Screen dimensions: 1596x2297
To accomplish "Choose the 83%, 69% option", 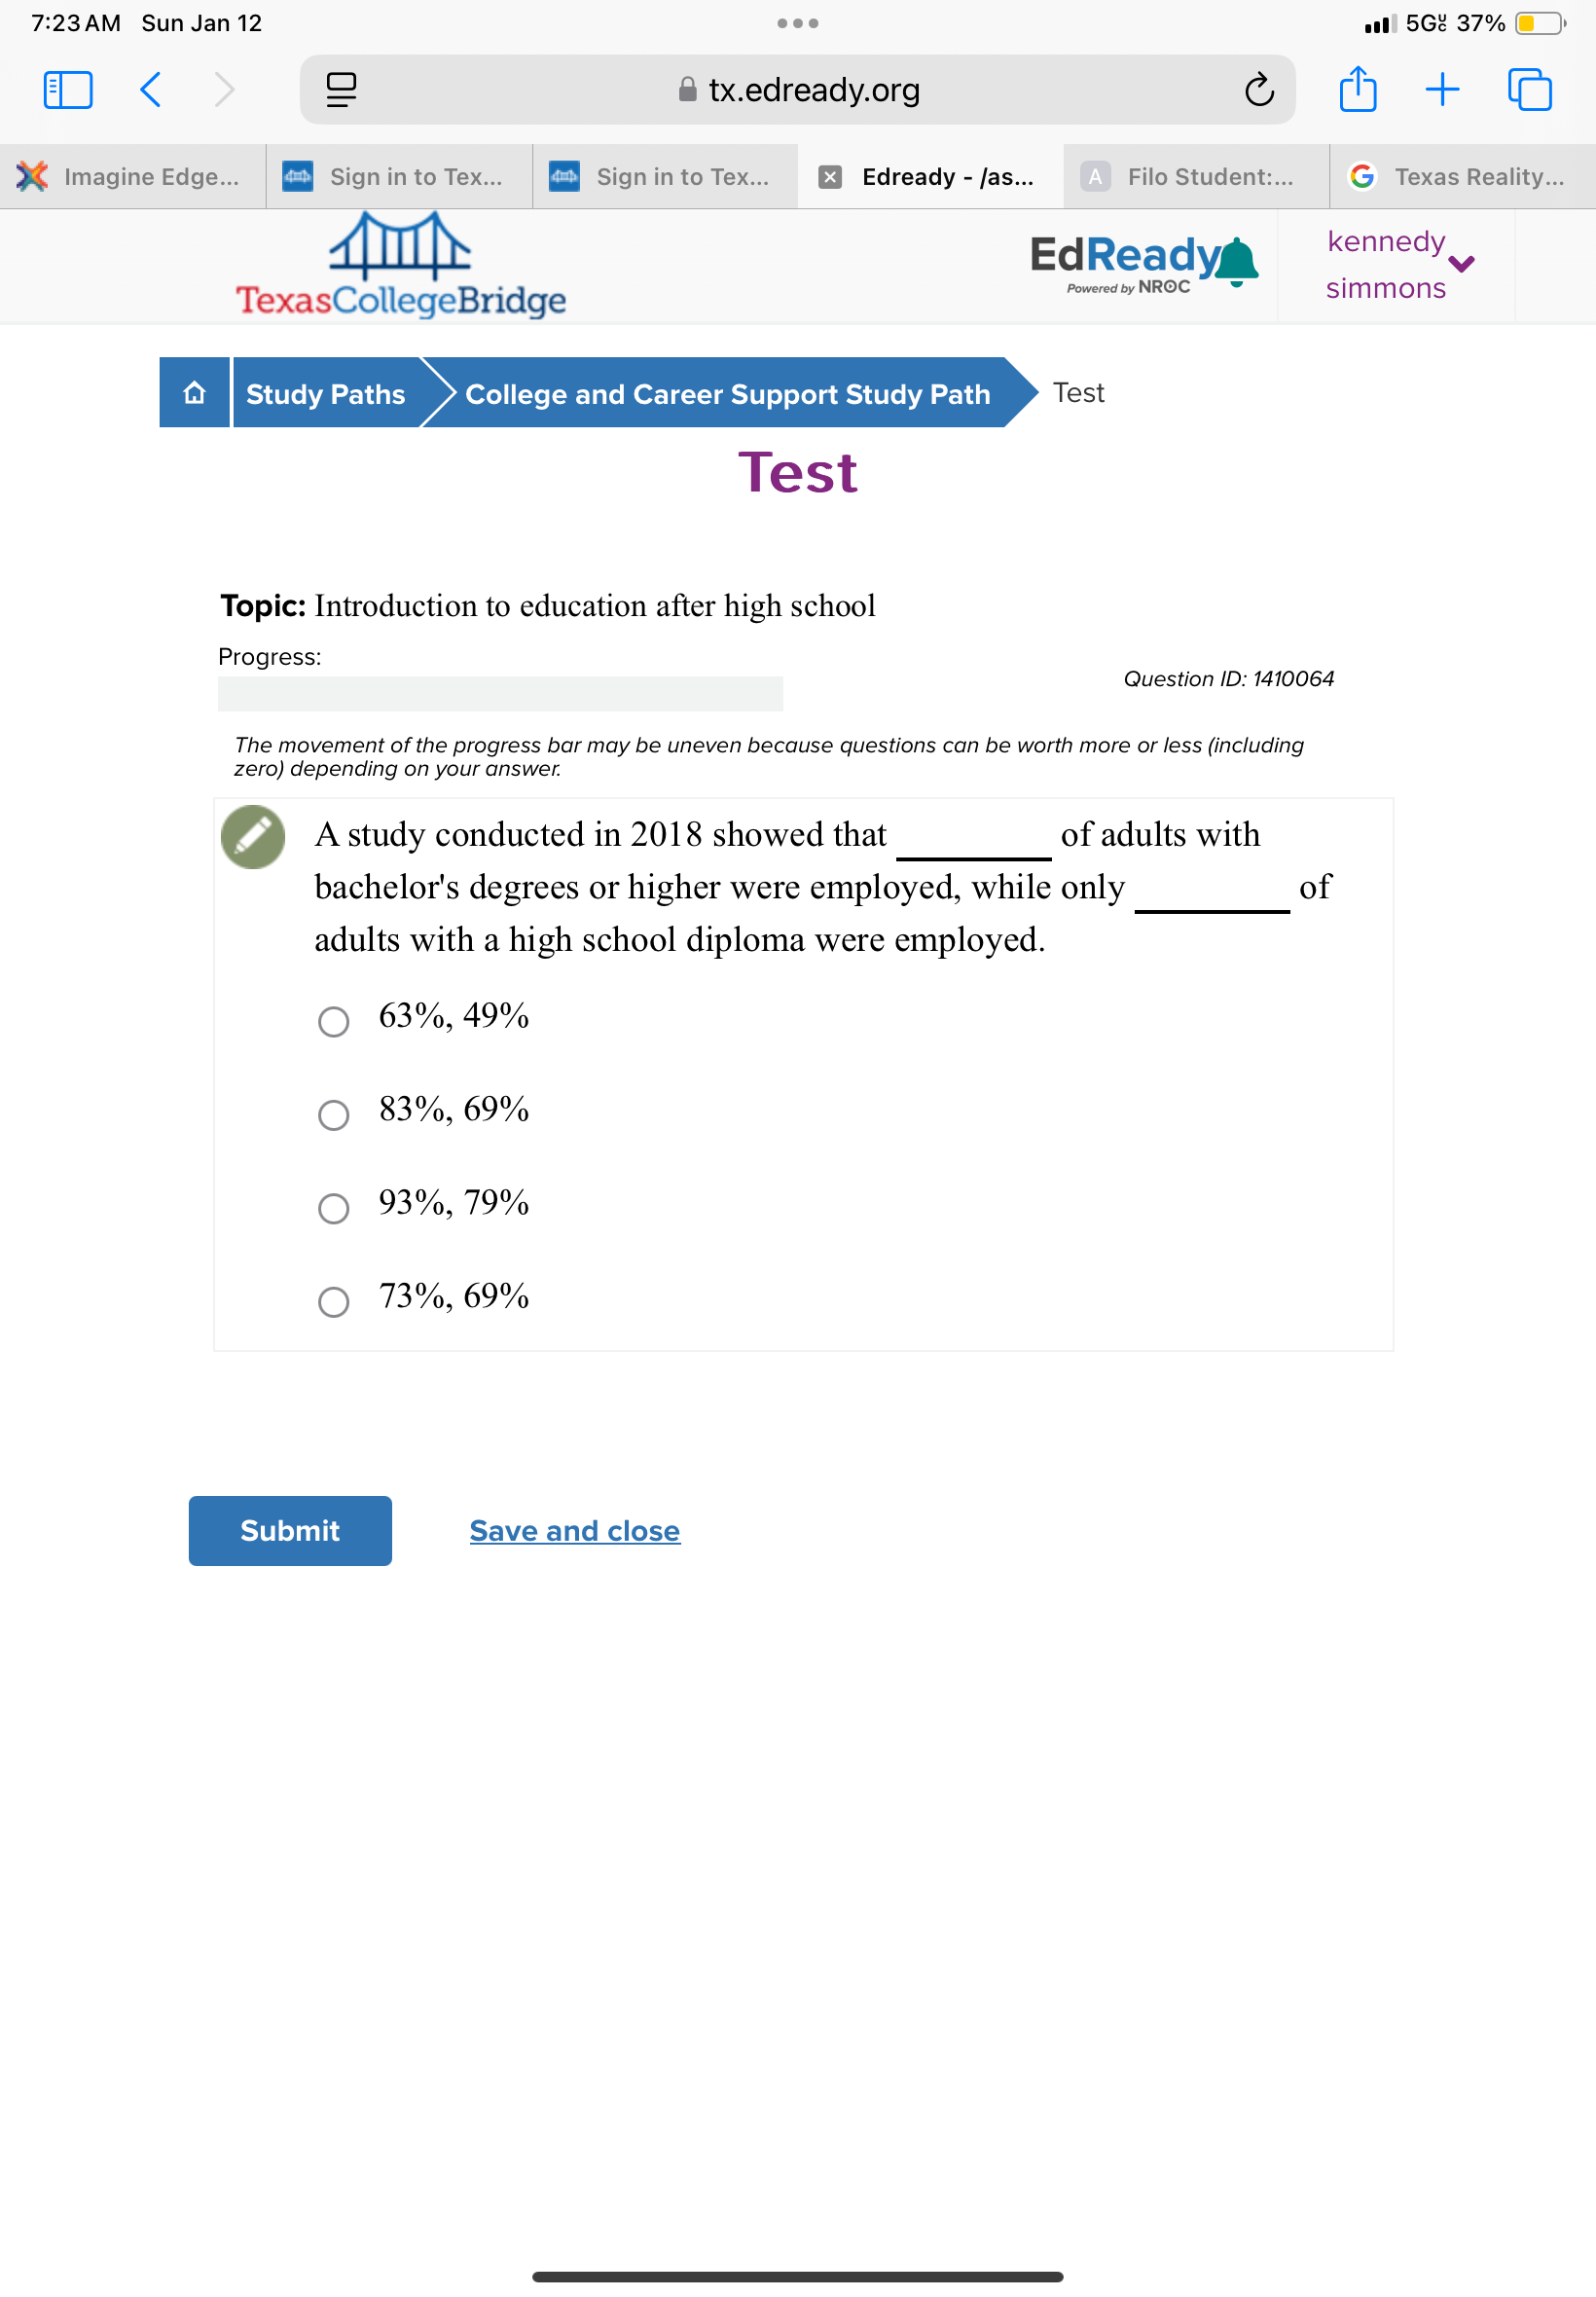I will point(334,1114).
